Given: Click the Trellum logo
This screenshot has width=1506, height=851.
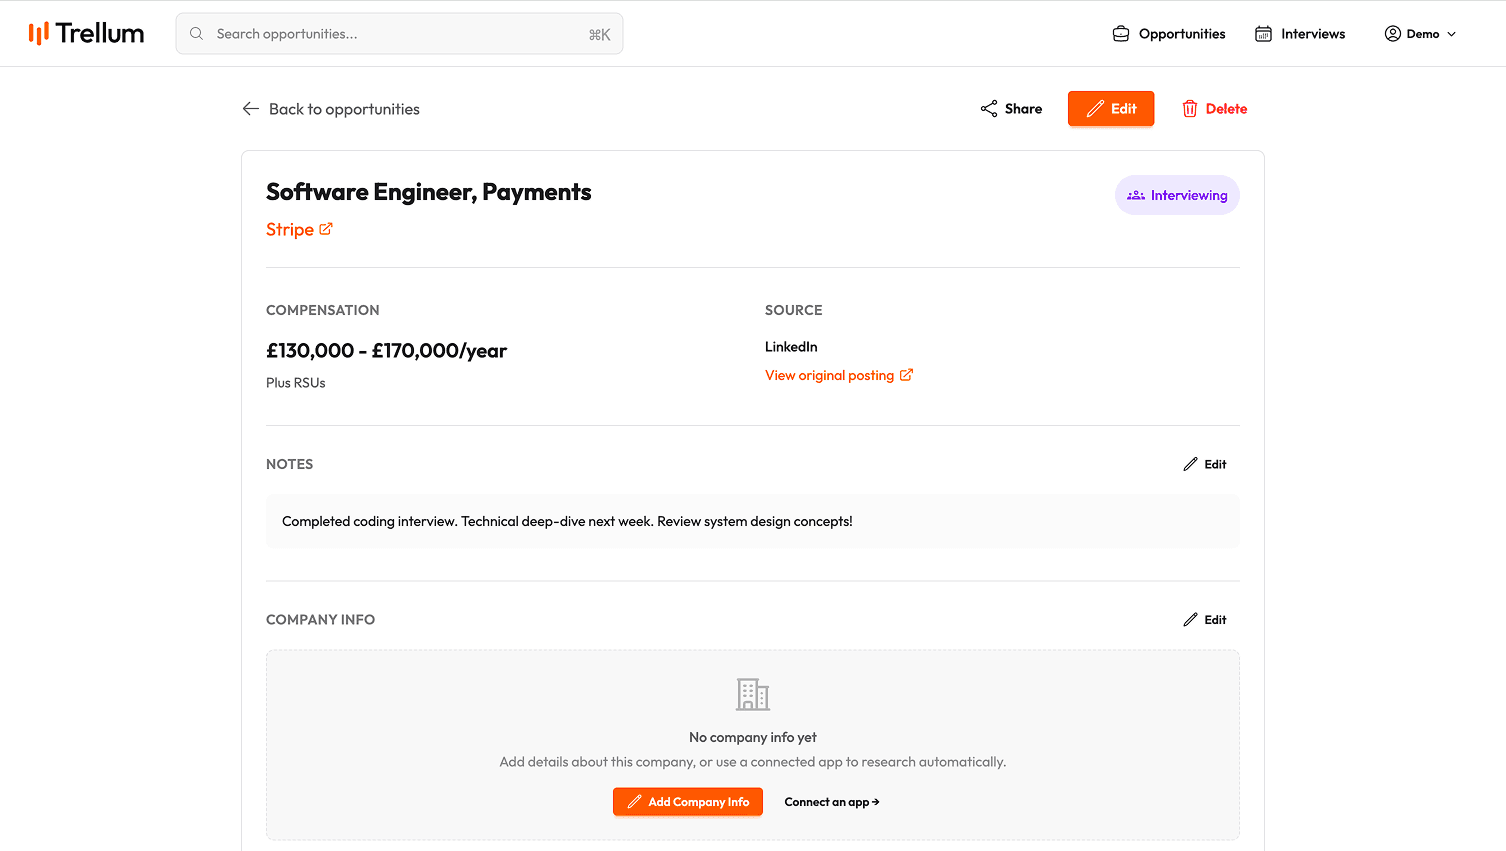Looking at the screenshot, I should pos(86,34).
